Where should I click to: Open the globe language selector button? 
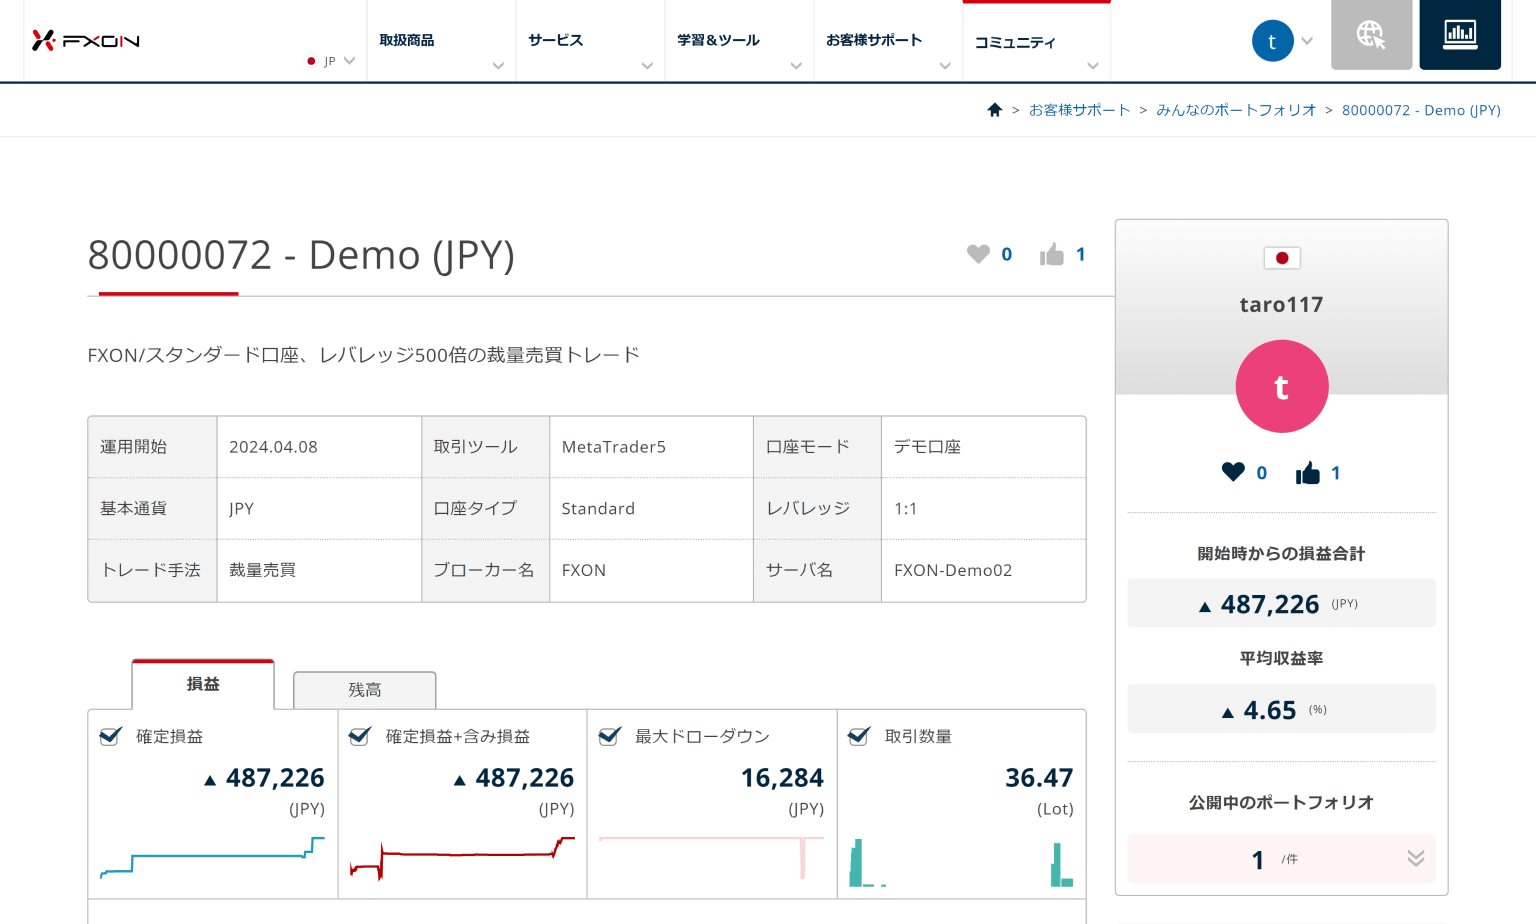click(x=1371, y=35)
